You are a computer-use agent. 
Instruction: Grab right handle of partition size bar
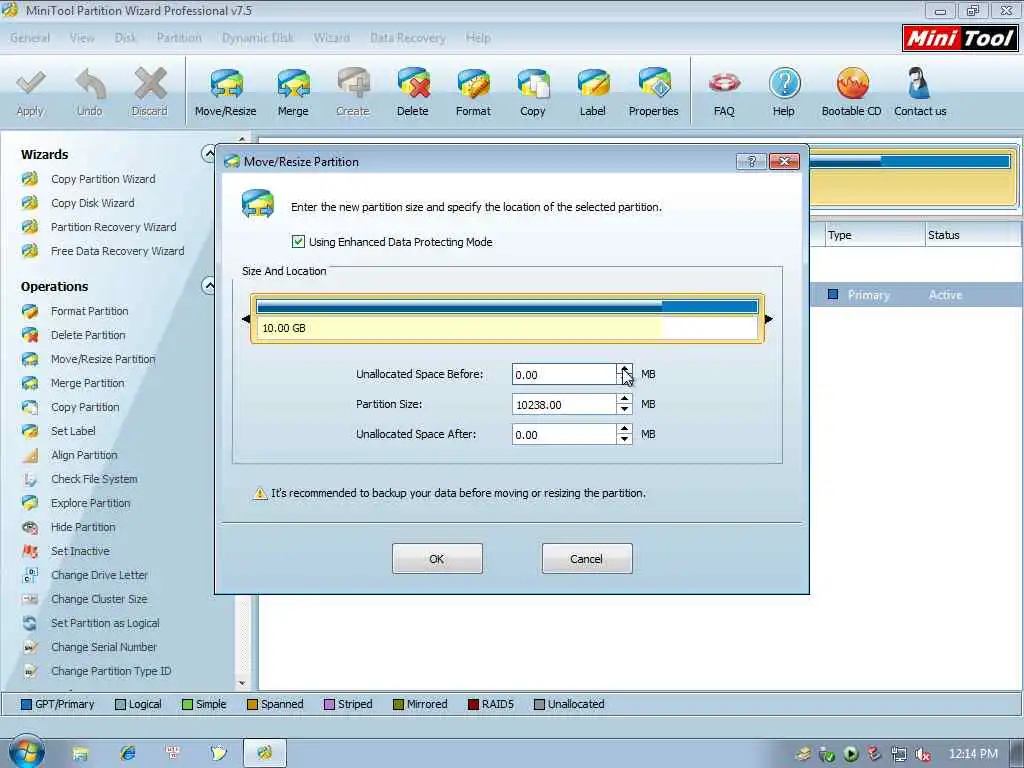coord(769,319)
